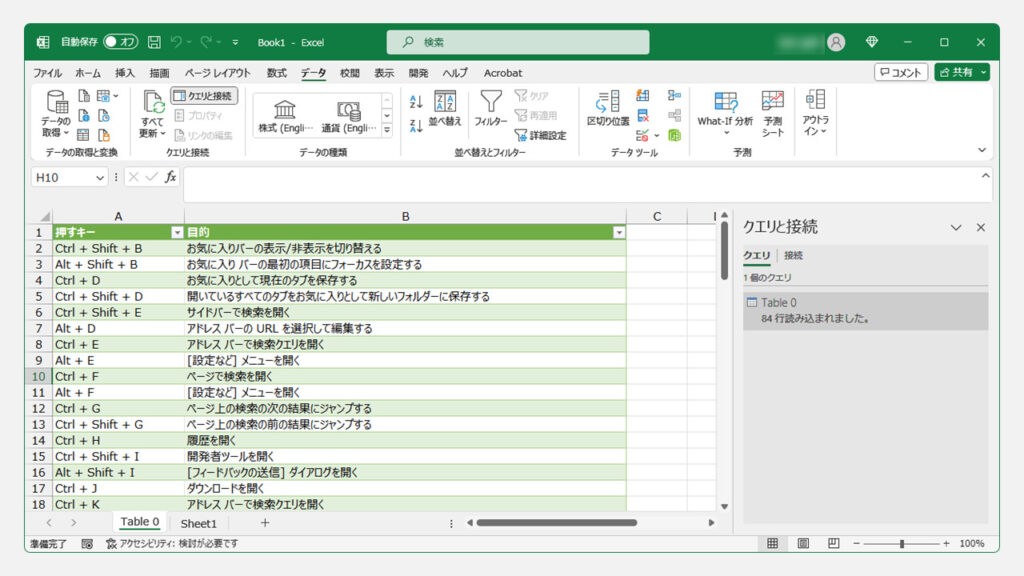This screenshot has height=576, width=1024.
Task: Switch to Page Layout view in status bar
Action: click(802, 543)
